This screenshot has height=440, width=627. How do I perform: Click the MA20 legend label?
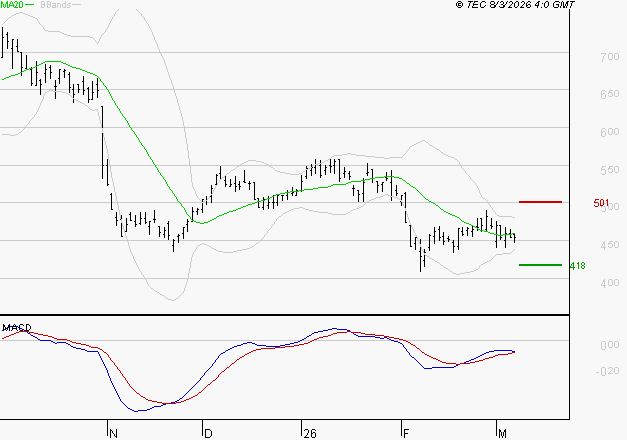tap(12, 5)
